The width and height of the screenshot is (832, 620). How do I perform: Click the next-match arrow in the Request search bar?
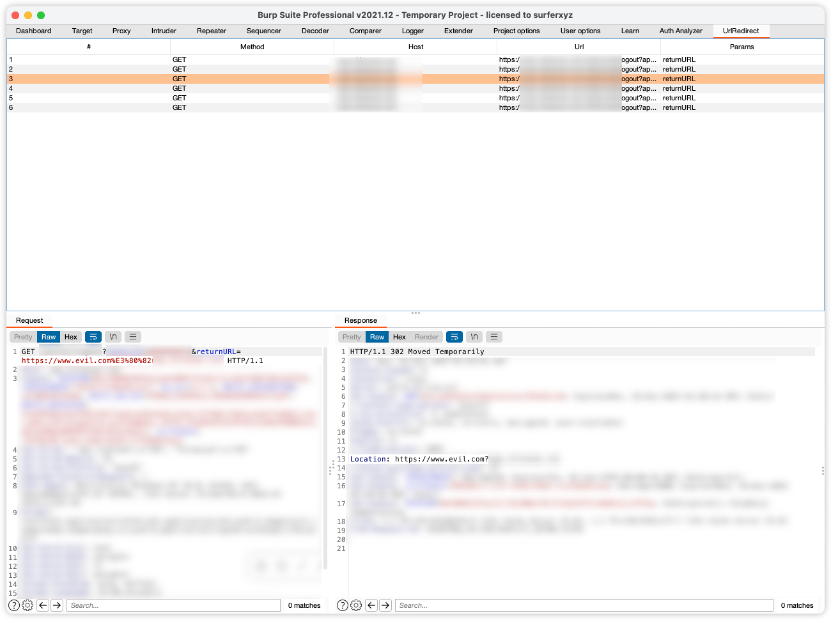57,605
